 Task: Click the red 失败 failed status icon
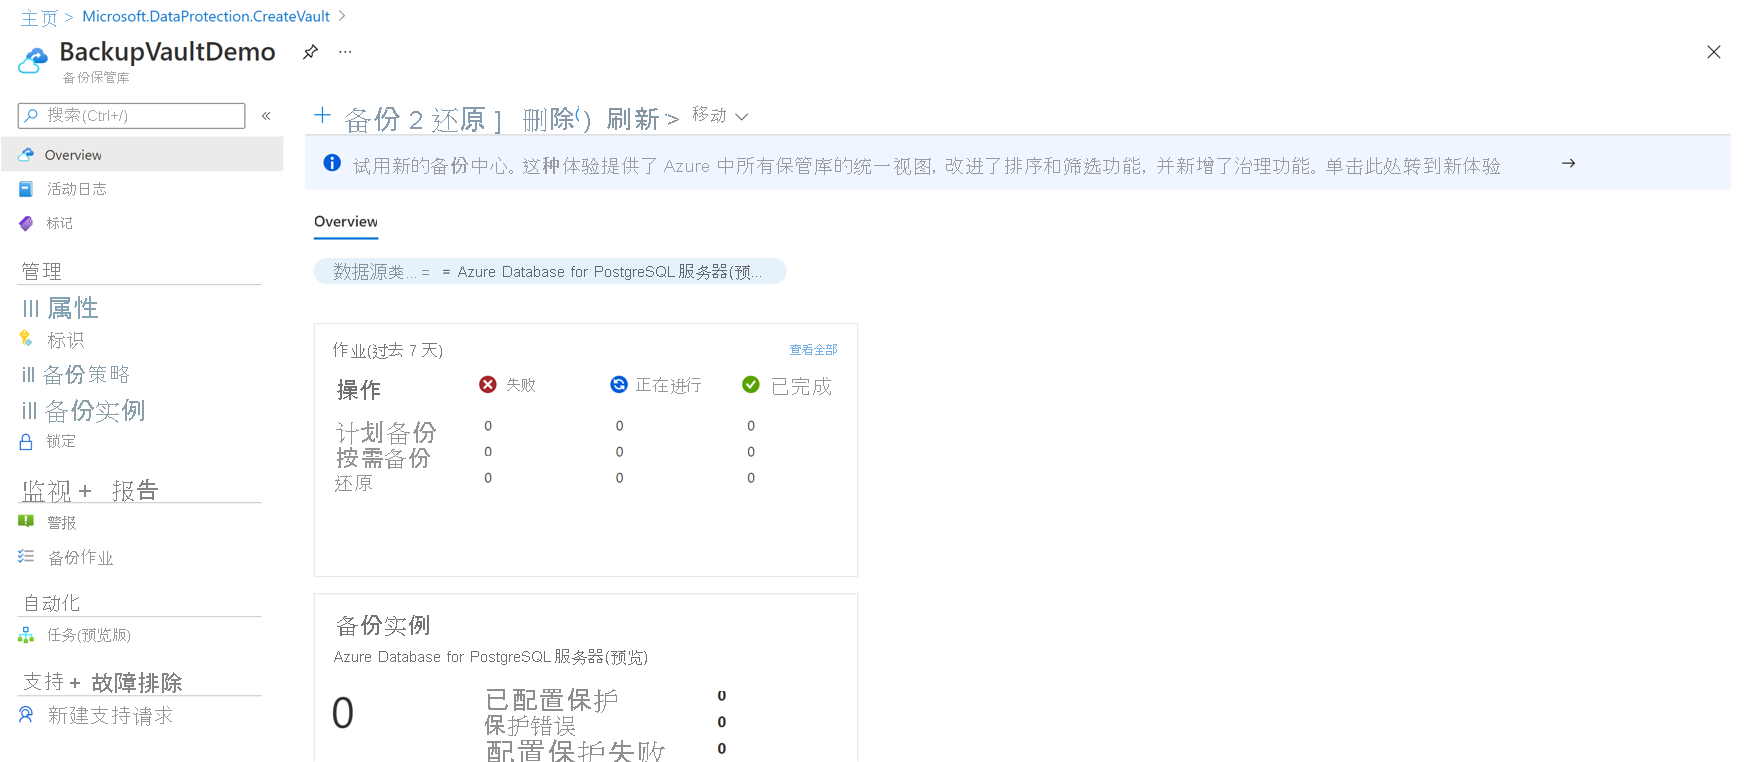point(488,385)
